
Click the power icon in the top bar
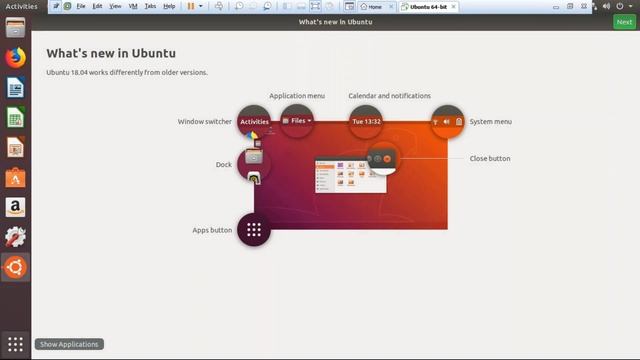[x=620, y=6]
